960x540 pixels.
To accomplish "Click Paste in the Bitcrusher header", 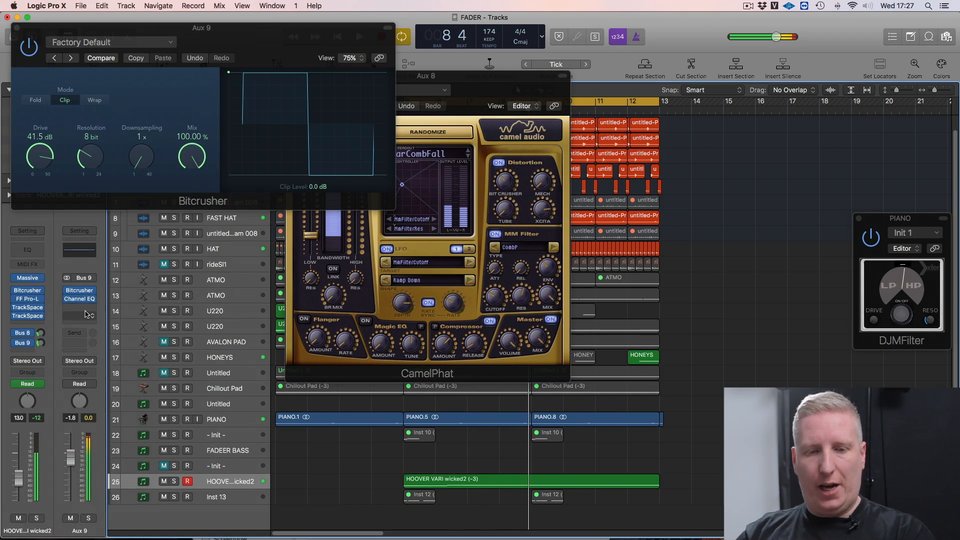I will pyautogui.click(x=163, y=58).
